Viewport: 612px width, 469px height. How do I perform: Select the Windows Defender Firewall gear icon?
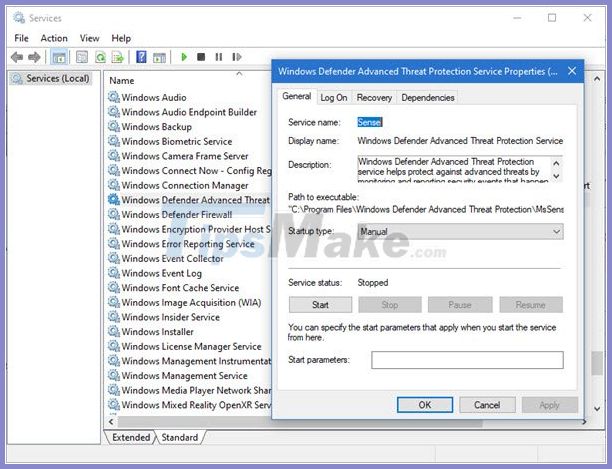tap(114, 214)
